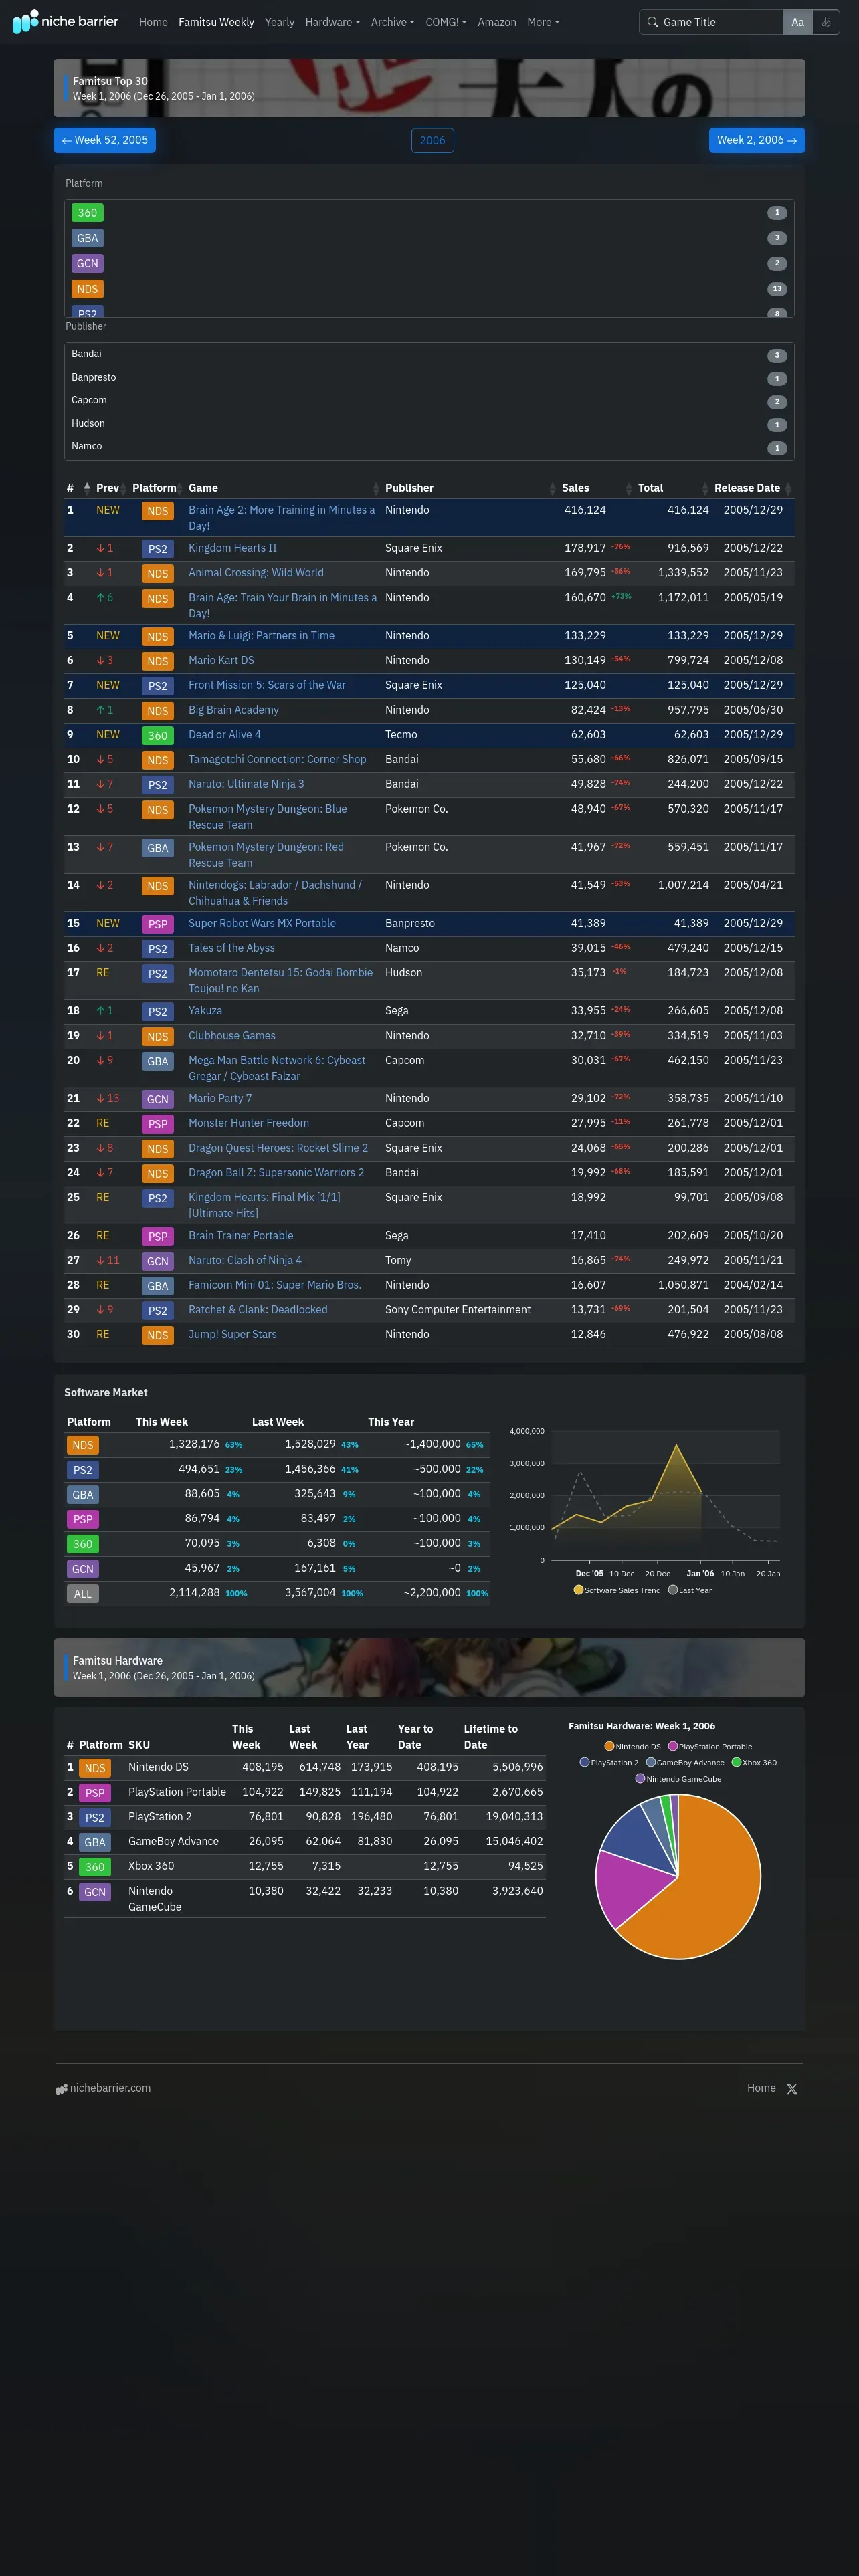Sort by Total column header
859x2576 pixels.
coord(673,488)
